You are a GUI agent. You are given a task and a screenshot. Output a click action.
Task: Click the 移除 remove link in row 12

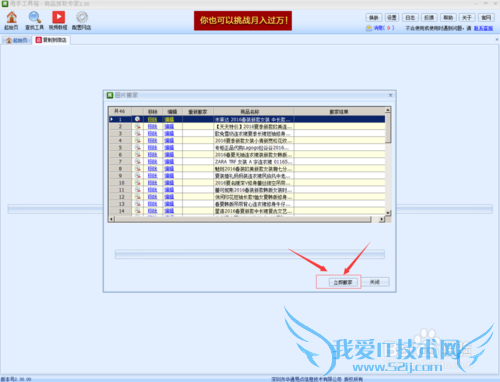[x=152, y=197]
